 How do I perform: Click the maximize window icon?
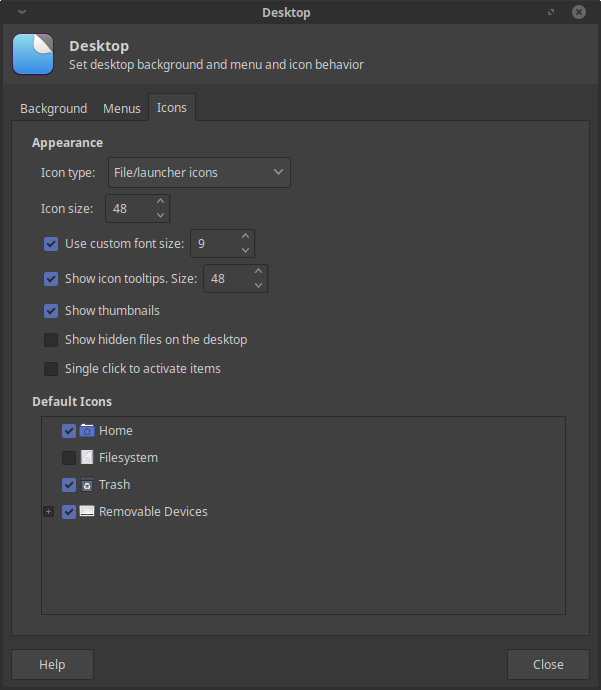pos(551,12)
